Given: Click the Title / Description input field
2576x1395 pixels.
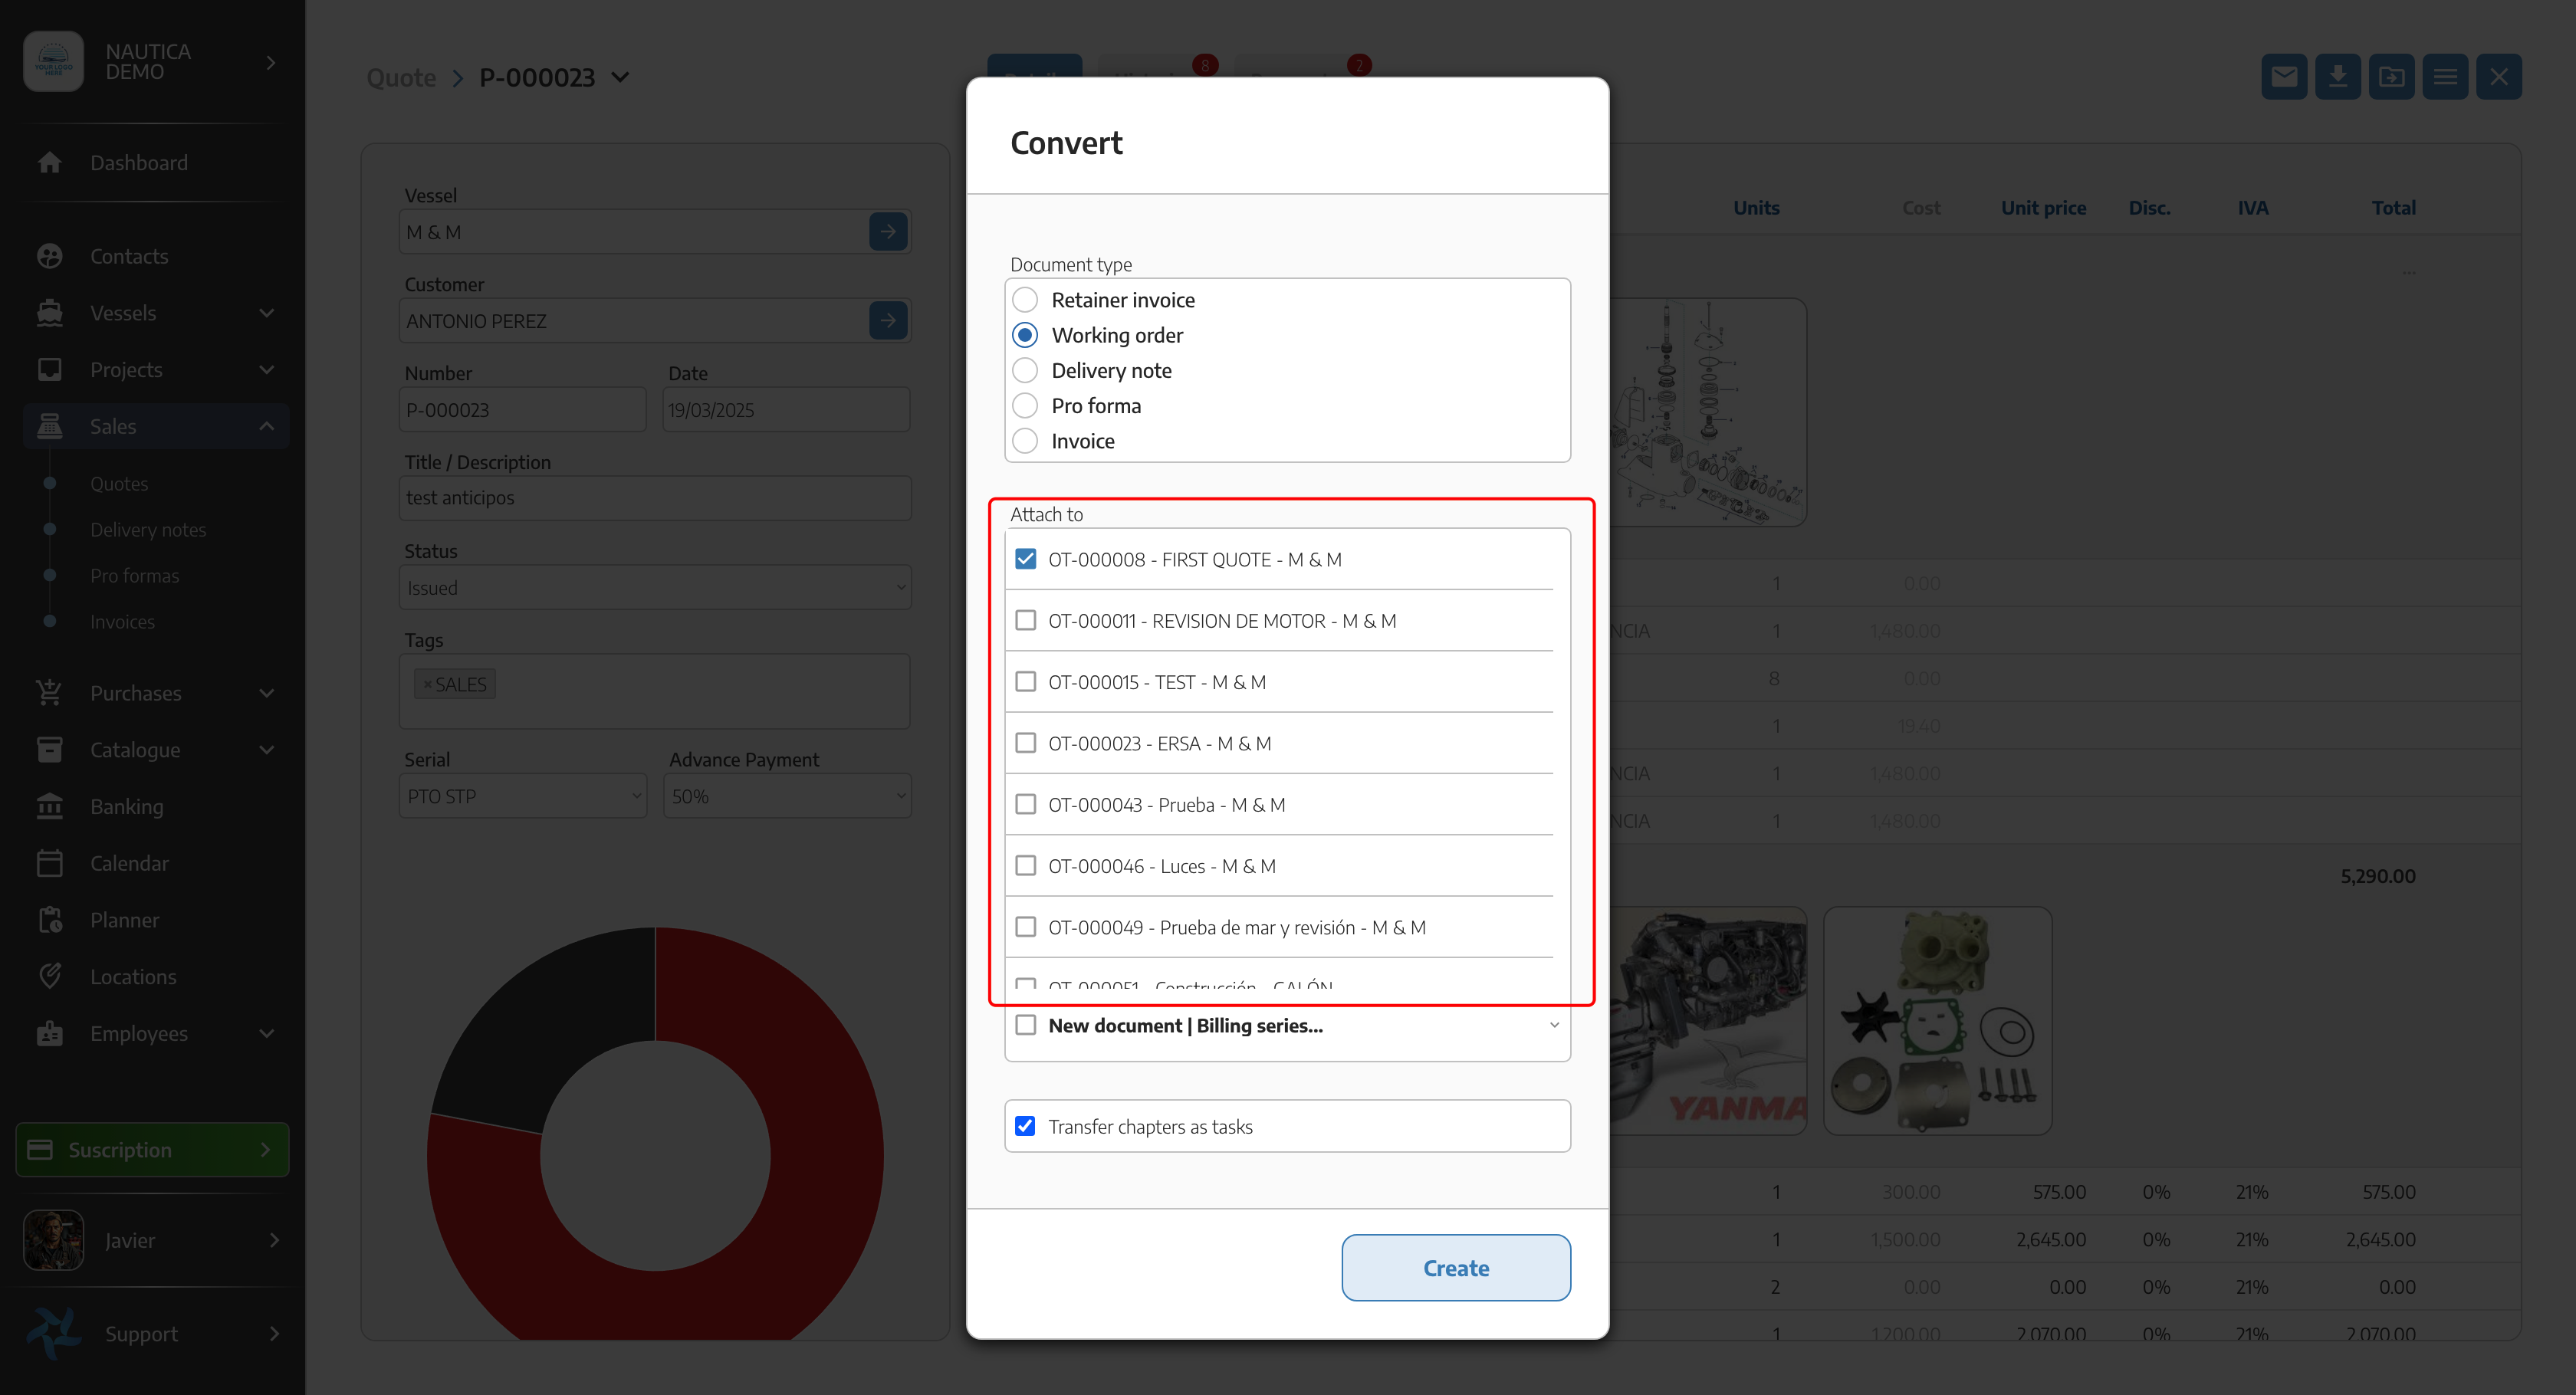Looking at the screenshot, I should [655, 497].
